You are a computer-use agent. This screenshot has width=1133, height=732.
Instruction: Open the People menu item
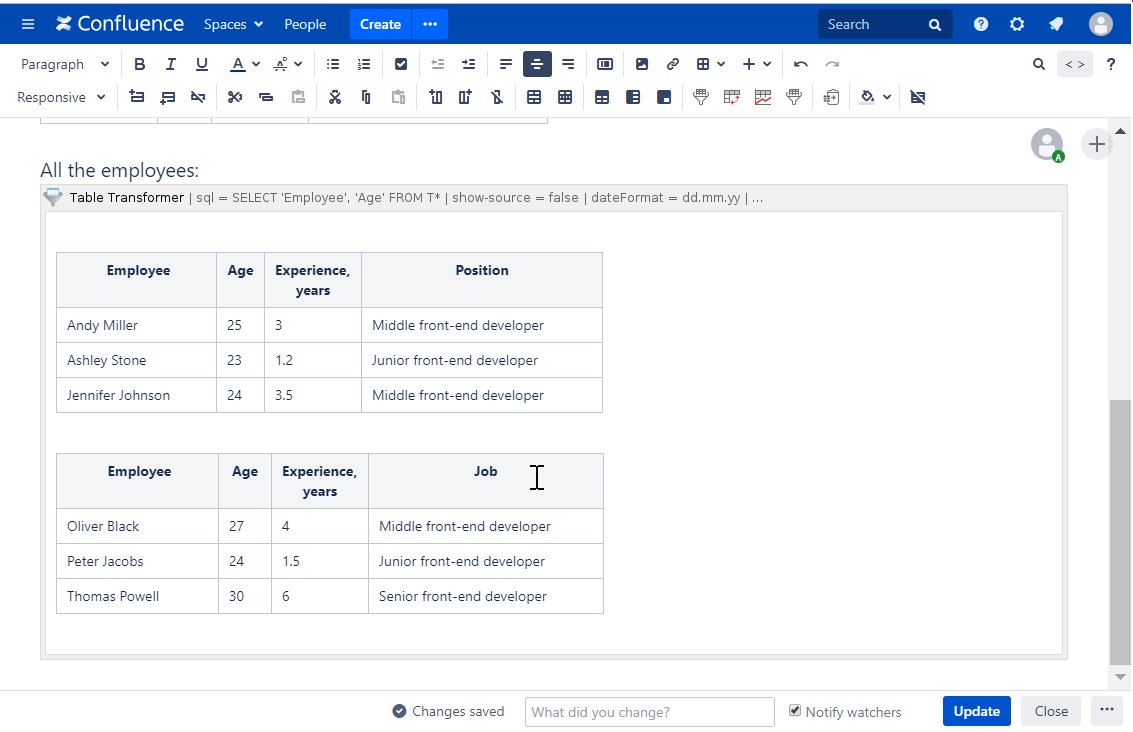tap(305, 24)
